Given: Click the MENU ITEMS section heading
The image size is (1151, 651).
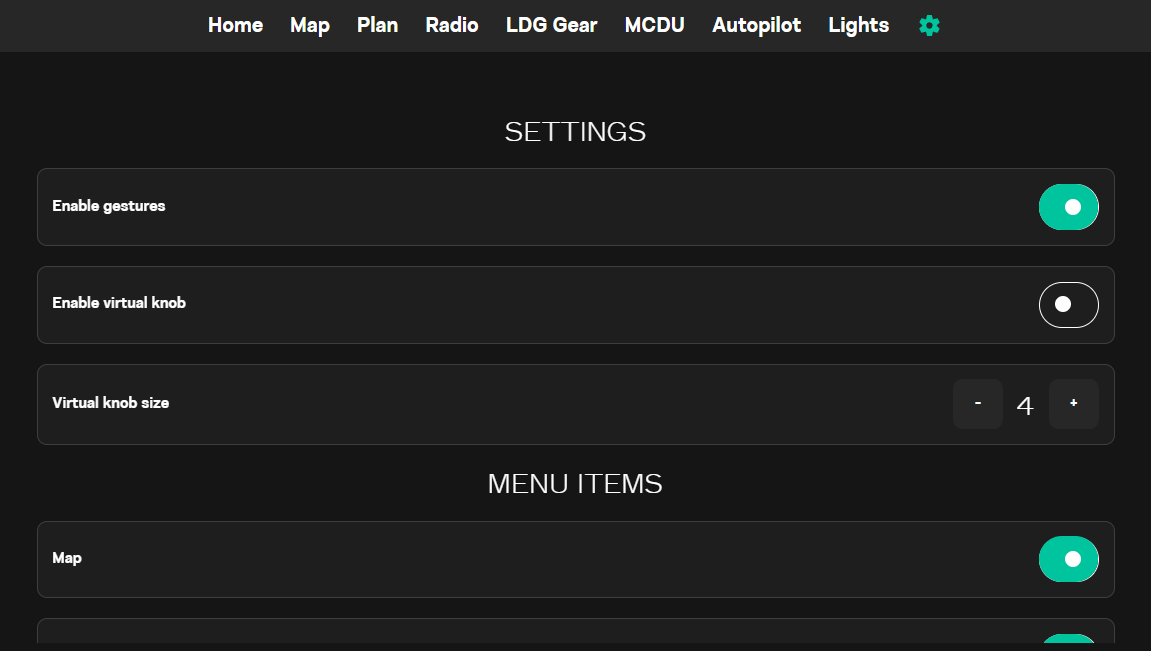Looking at the screenshot, I should pyautogui.click(x=575, y=484).
